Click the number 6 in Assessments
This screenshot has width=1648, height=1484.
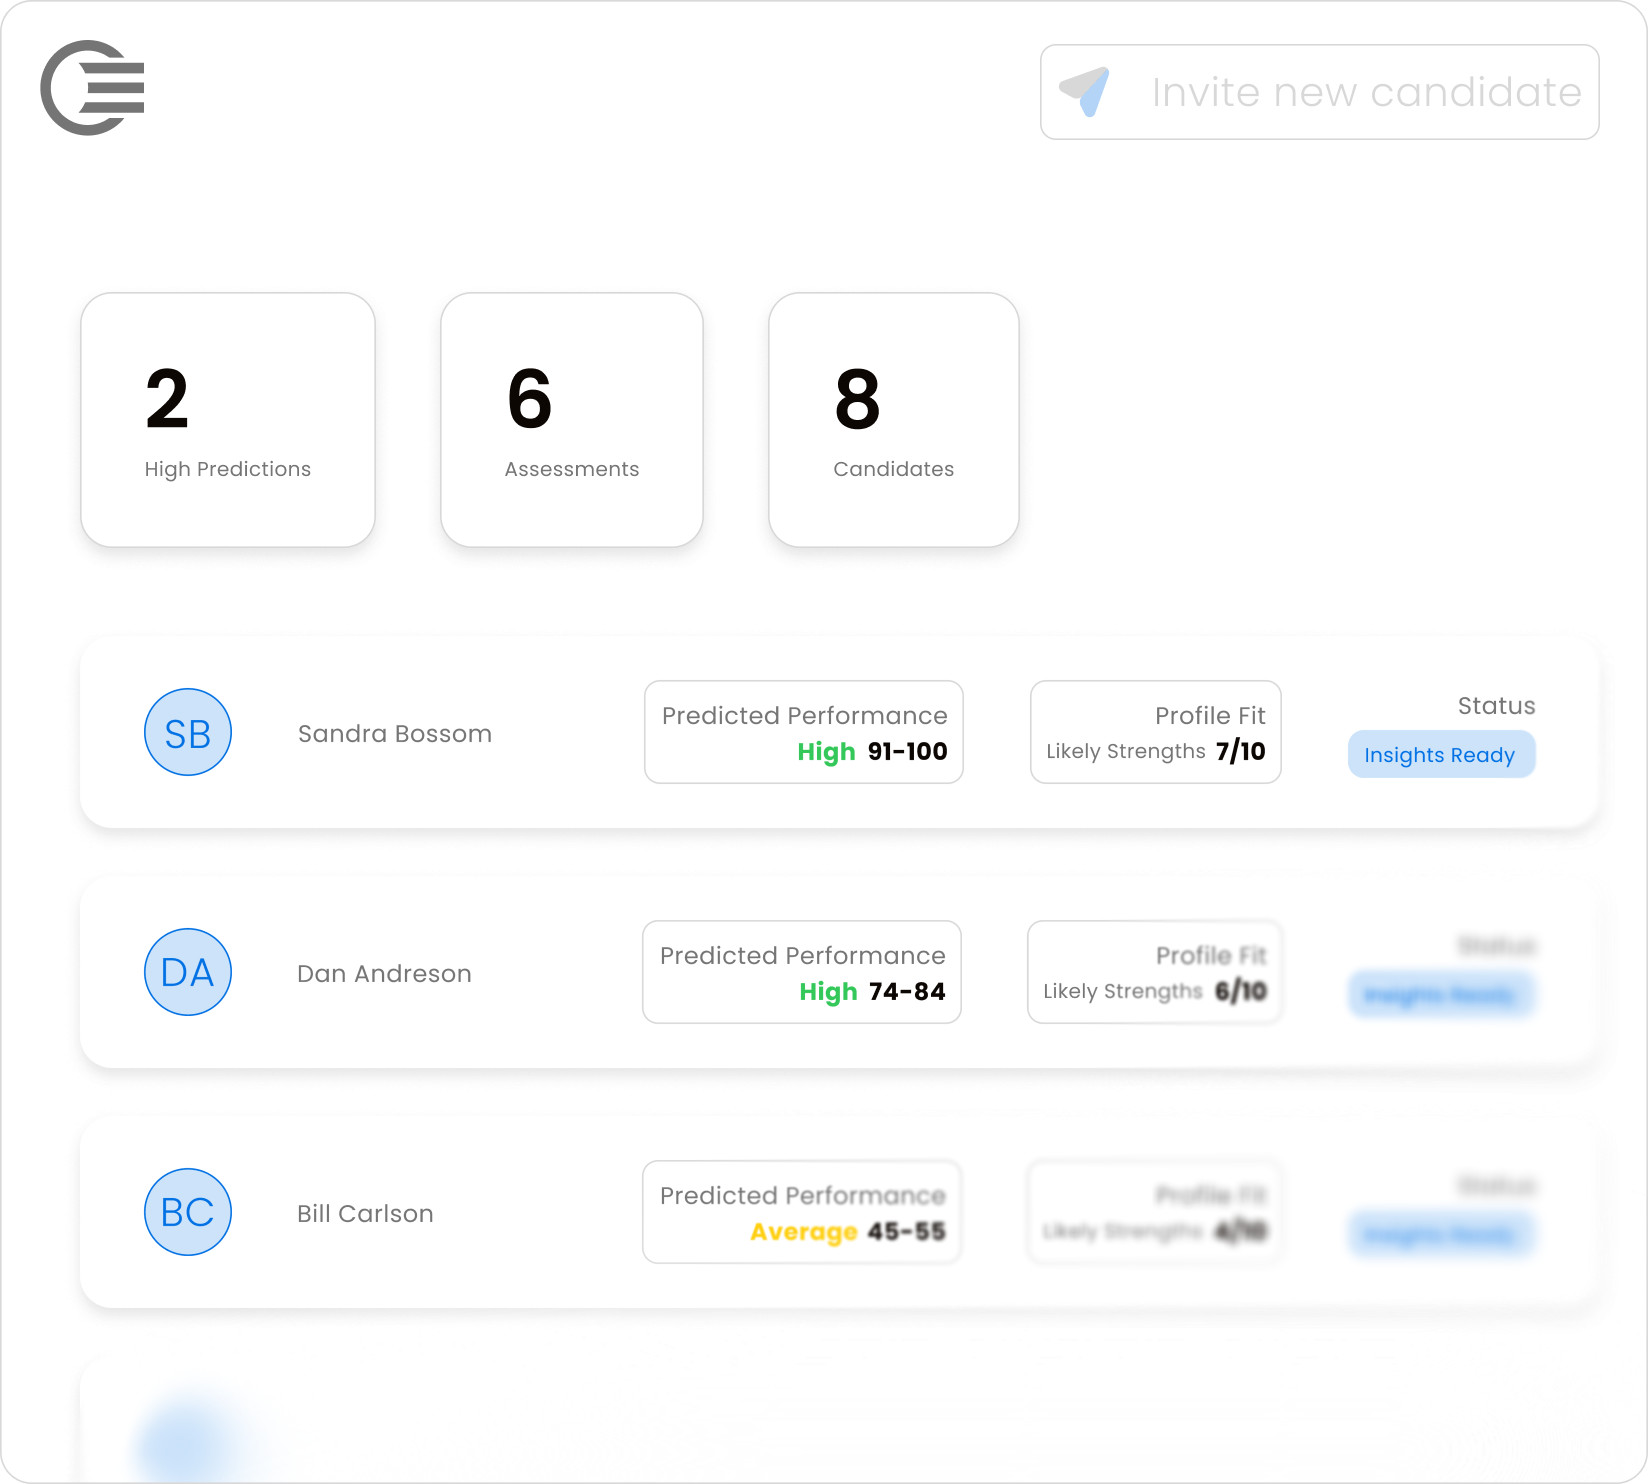[530, 399]
